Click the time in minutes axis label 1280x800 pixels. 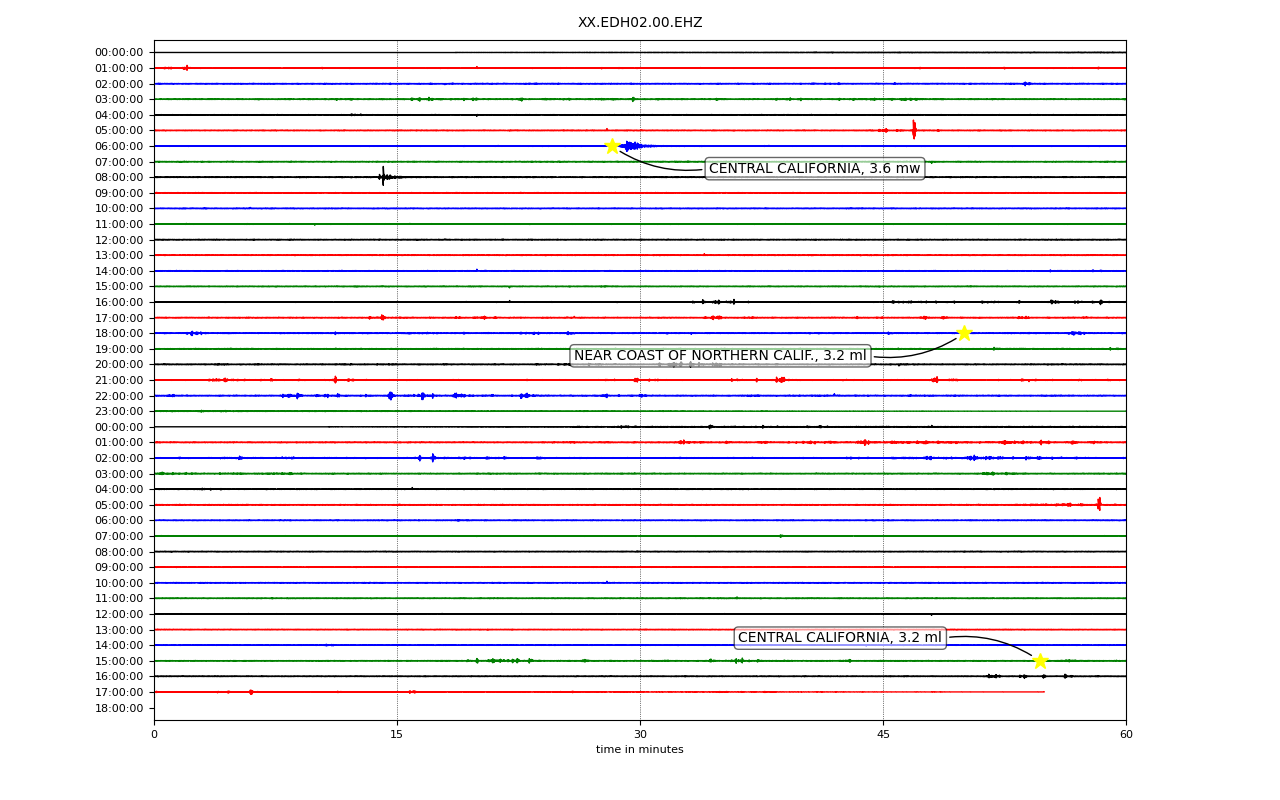pos(640,750)
